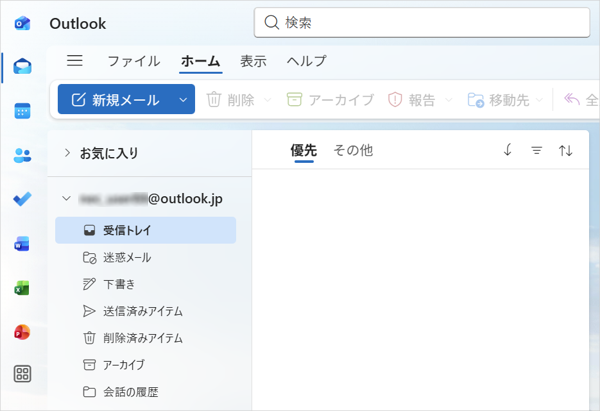600x411 pixels.
Task: Open the Calendar icon in sidebar
Action: pyautogui.click(x=22, y=111)
